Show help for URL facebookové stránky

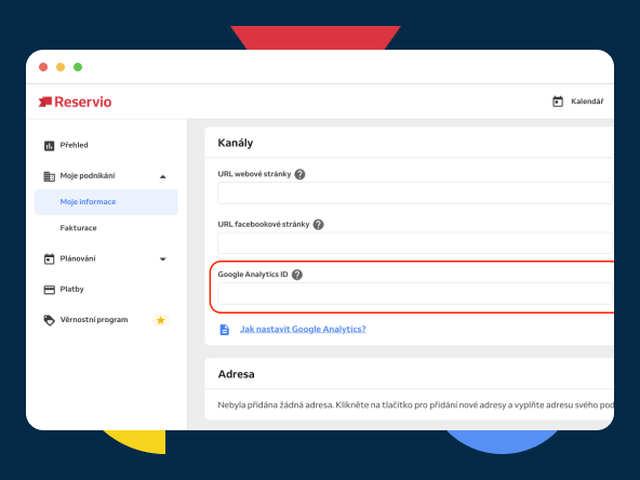pos(318,224)
